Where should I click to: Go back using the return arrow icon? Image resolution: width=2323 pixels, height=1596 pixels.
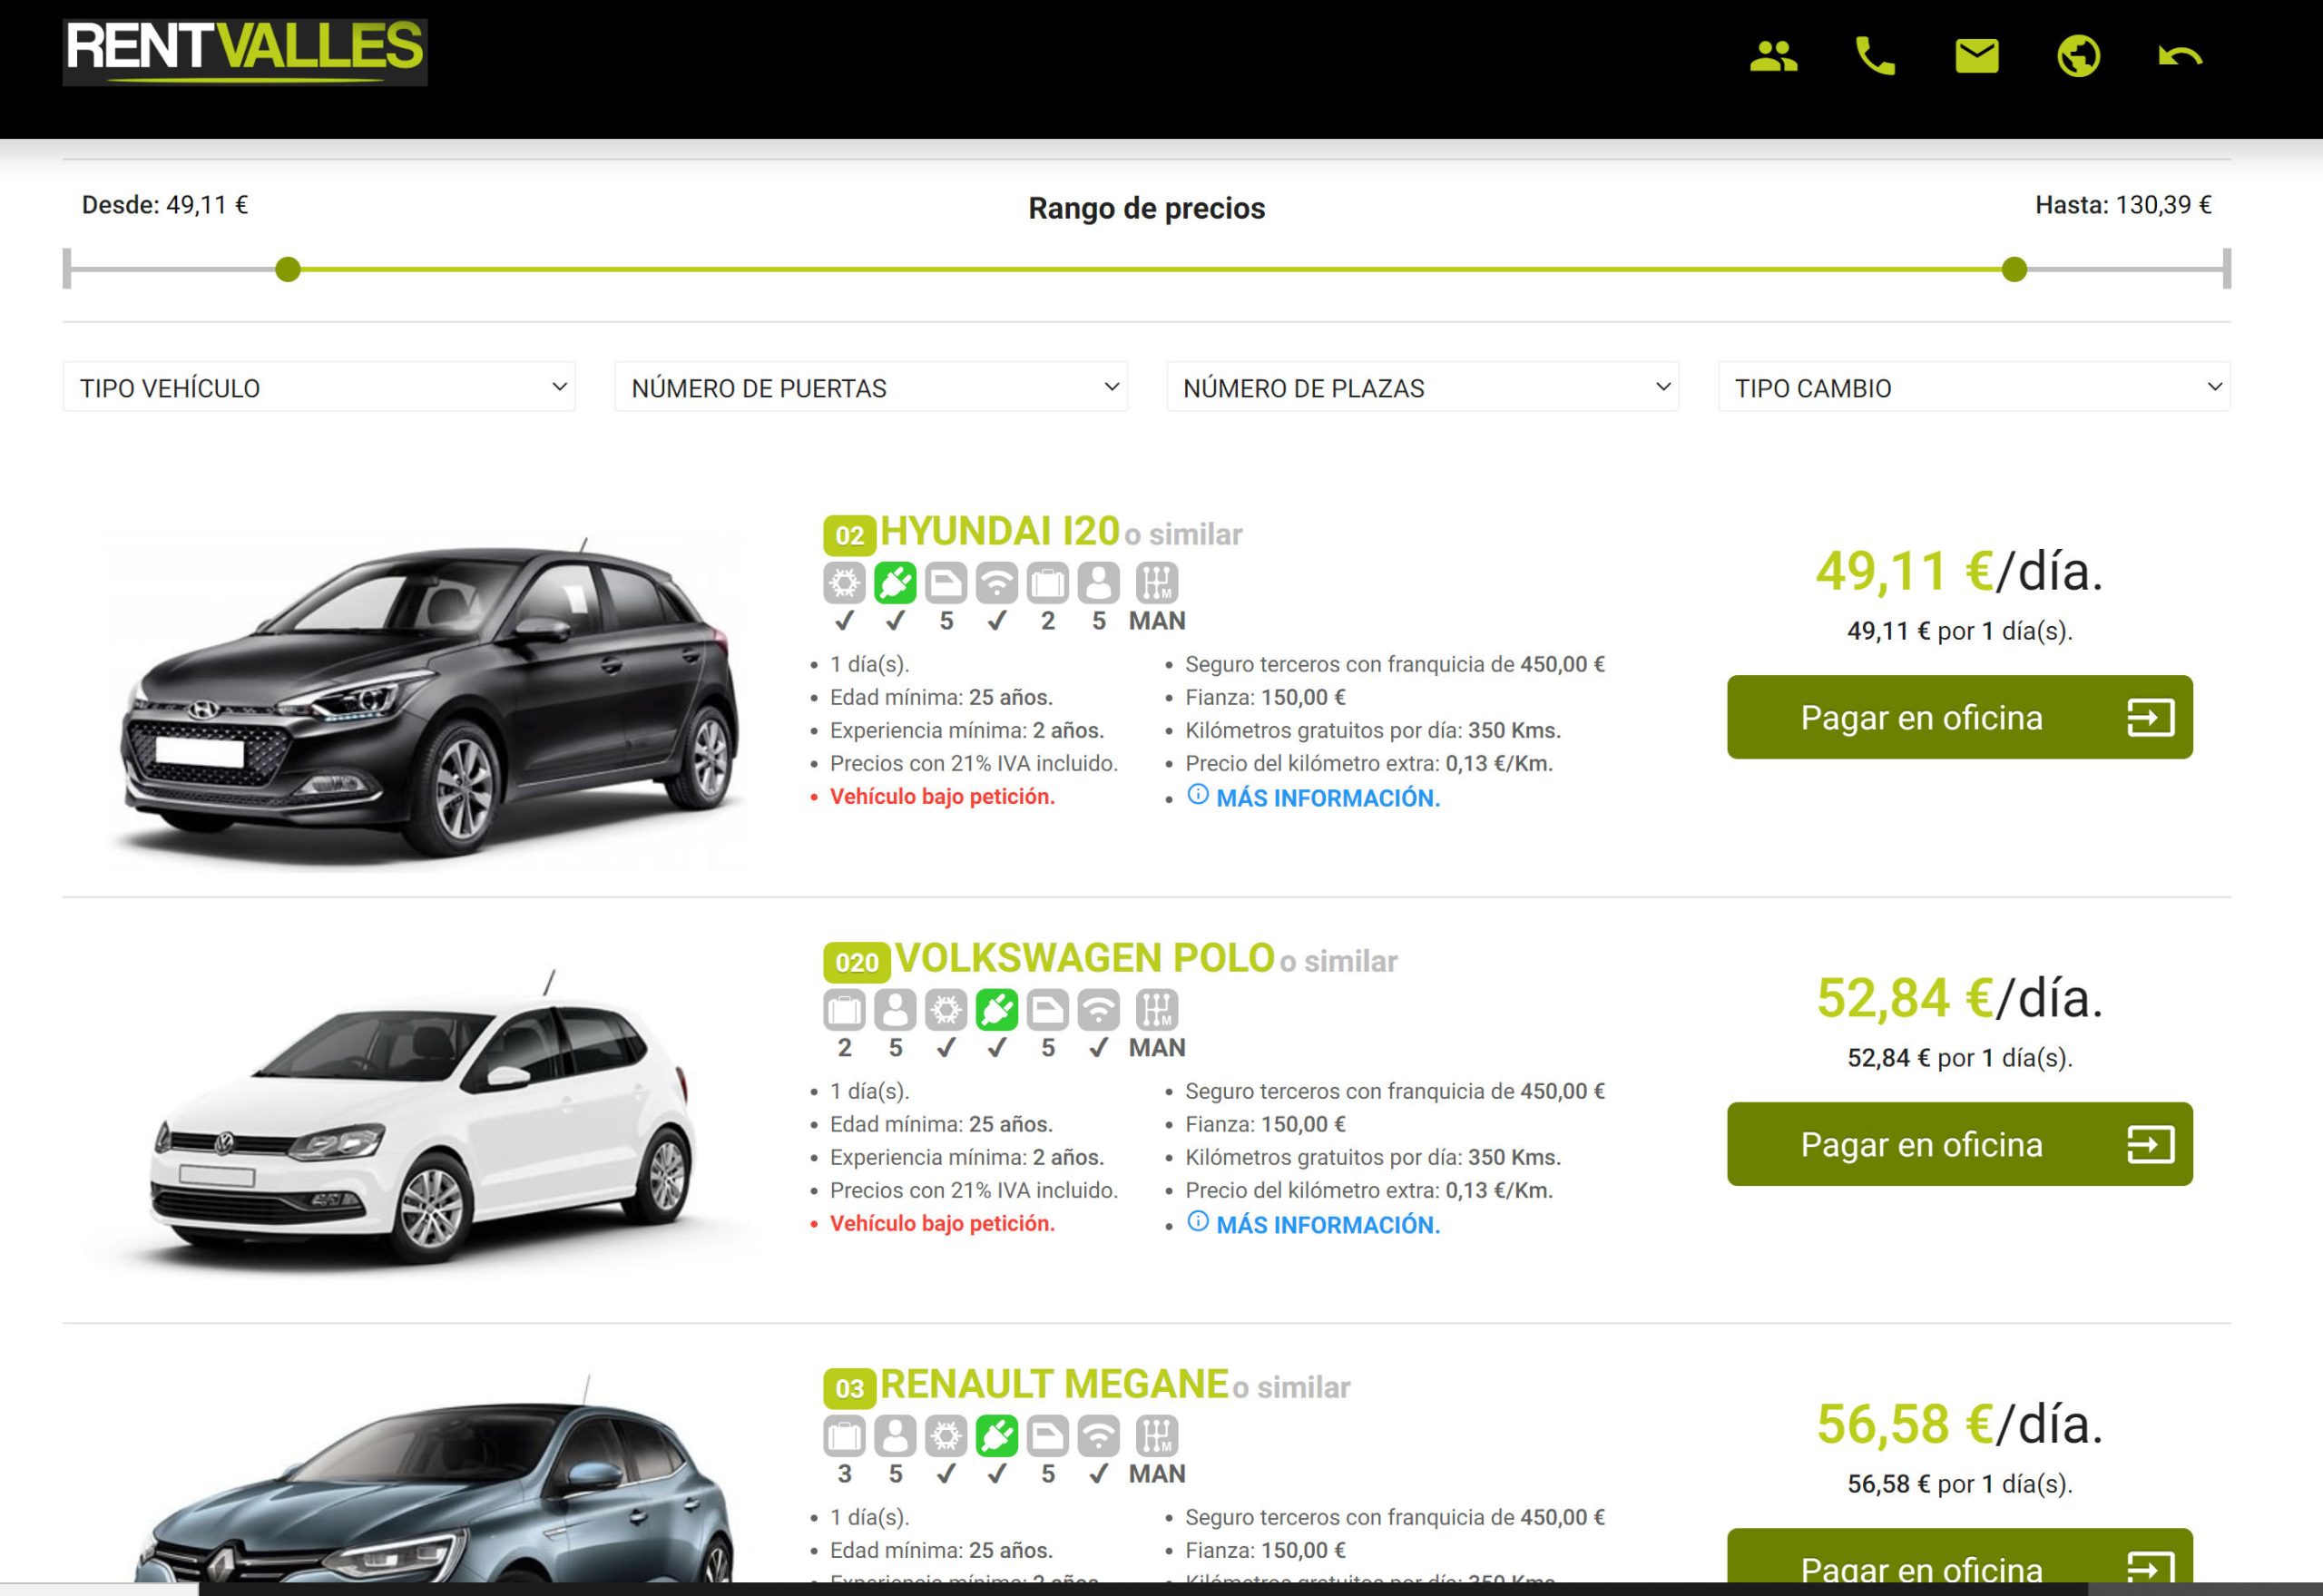tap(2180, 56)
